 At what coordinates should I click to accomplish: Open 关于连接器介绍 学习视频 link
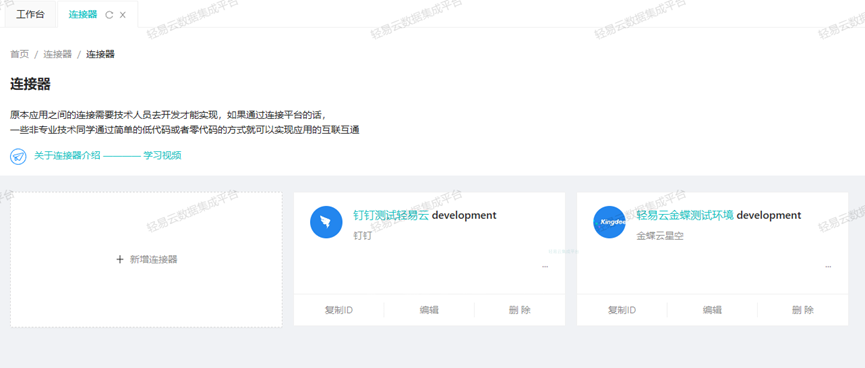tap(108, 156)
